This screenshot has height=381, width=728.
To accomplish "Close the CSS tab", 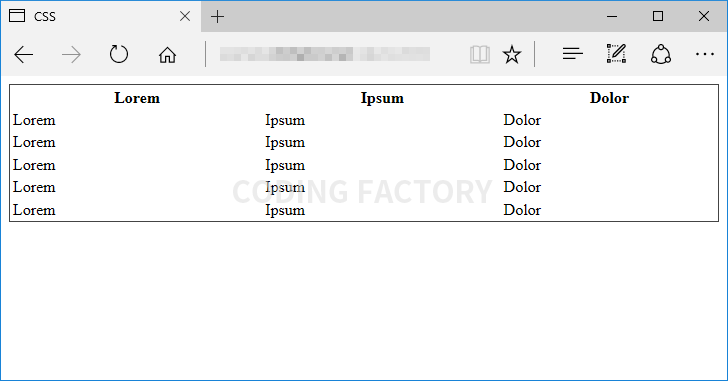I will tap(185, 17).
